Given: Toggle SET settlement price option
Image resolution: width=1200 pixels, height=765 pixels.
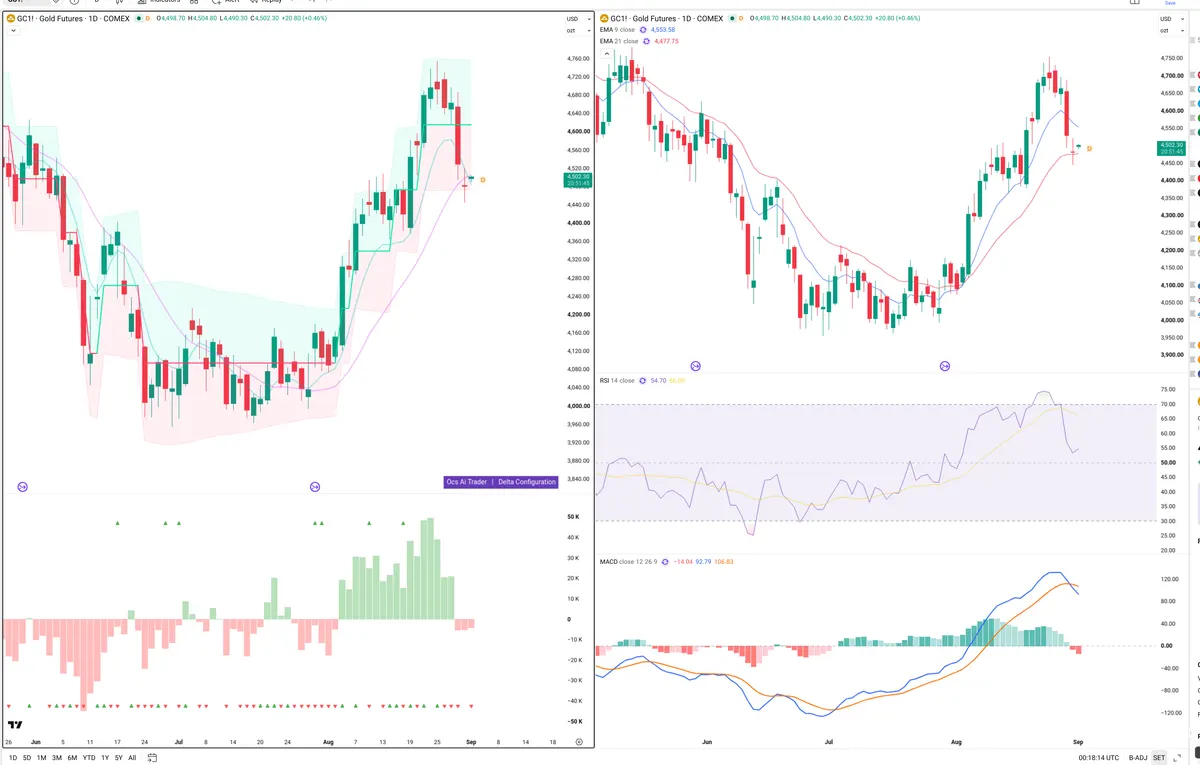Looking at the screenshot, I should (x=1159, y=758).
